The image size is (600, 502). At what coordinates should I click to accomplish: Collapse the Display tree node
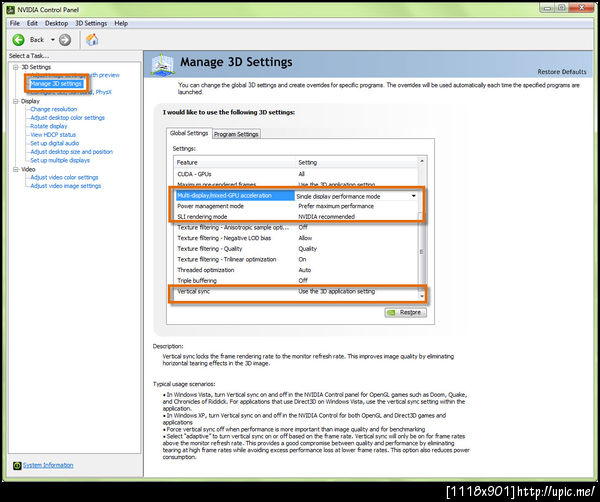coord(16,101)
